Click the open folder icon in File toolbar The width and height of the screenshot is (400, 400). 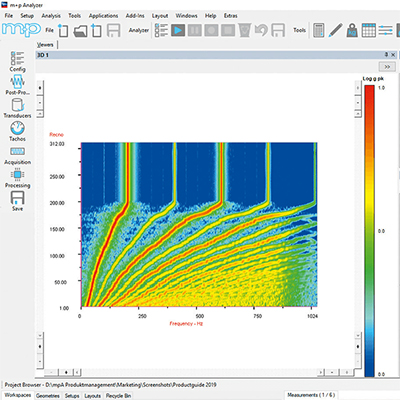[80, 31]
